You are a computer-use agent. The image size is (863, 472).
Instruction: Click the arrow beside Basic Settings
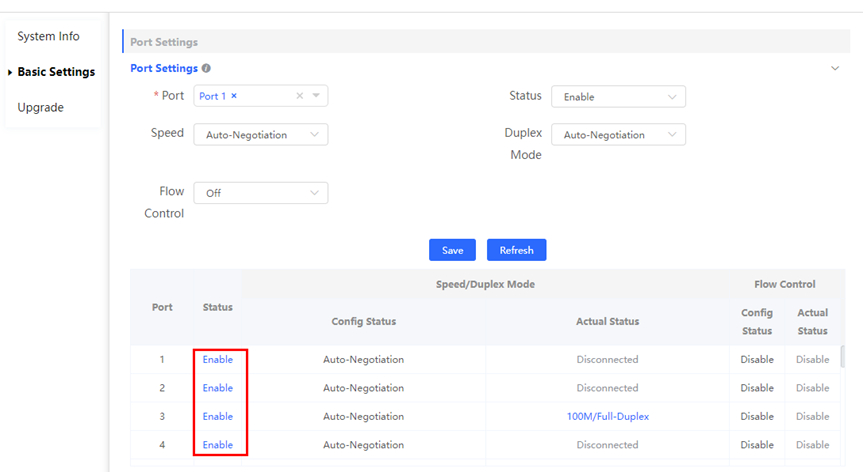[10, 72]
